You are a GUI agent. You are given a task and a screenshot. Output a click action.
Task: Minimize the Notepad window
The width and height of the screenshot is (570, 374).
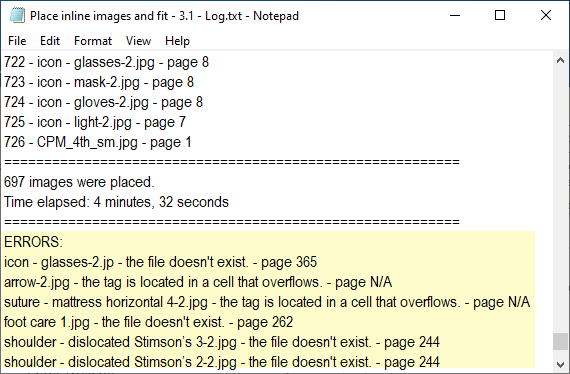[455, 16]
